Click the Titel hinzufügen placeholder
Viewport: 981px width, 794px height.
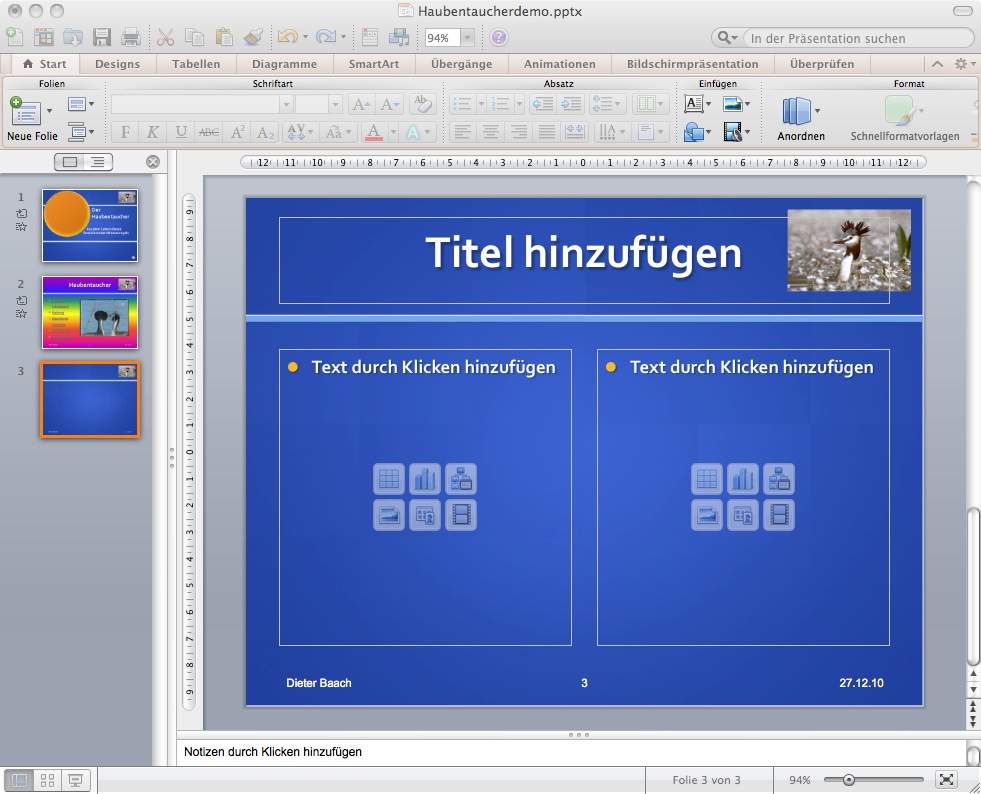583,254
